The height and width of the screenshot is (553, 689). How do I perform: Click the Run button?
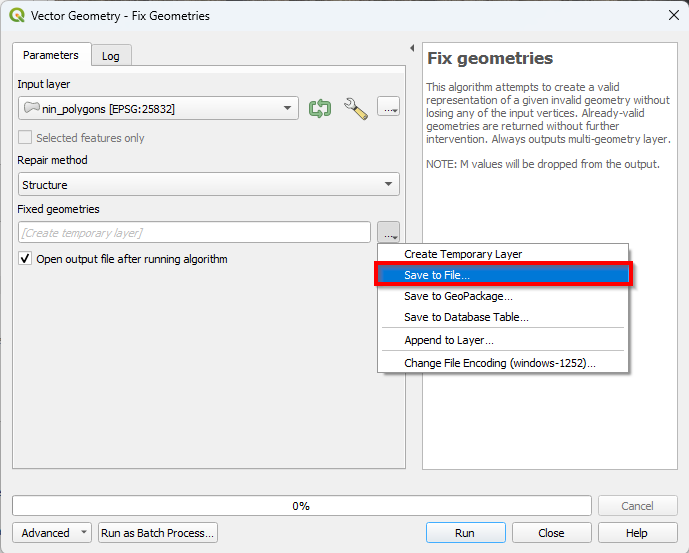pos(464,533)
